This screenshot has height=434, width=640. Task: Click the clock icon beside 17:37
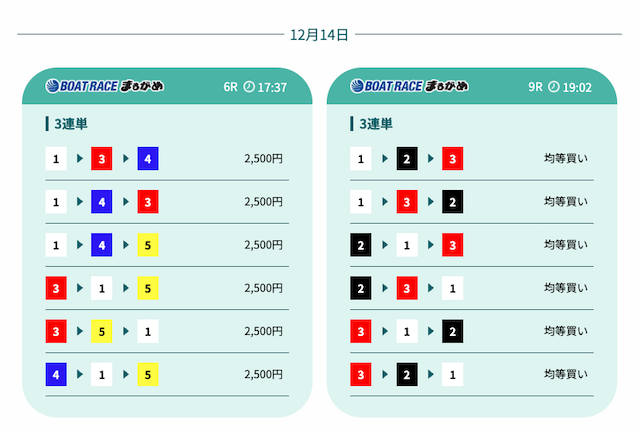click(x=249, y=87)
